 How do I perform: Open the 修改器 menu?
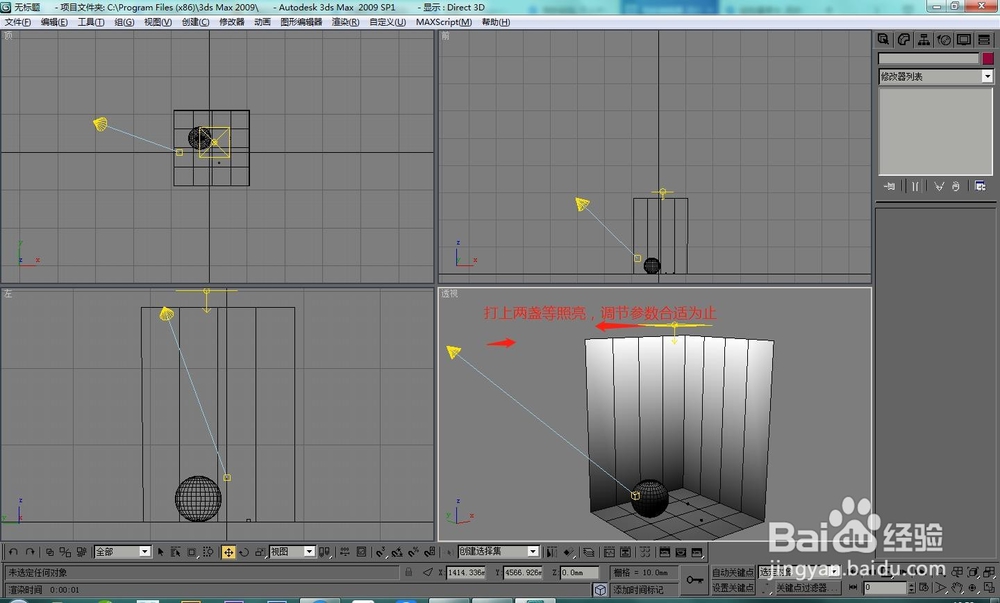point(232,22)
